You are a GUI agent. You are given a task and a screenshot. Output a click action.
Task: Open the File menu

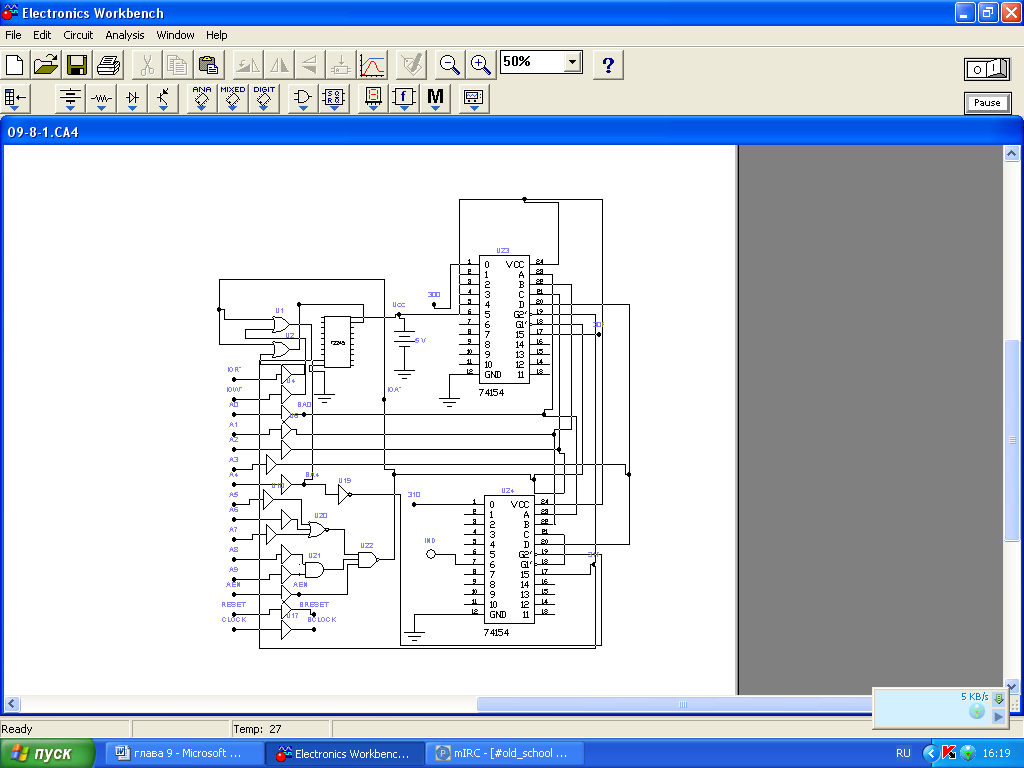click(x=13, y=35)
